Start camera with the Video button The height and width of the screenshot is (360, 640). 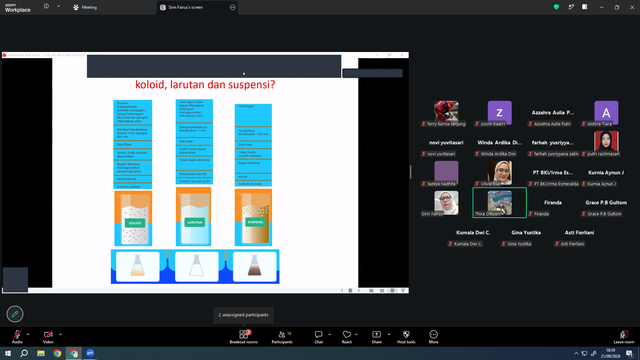pos(48,337)
